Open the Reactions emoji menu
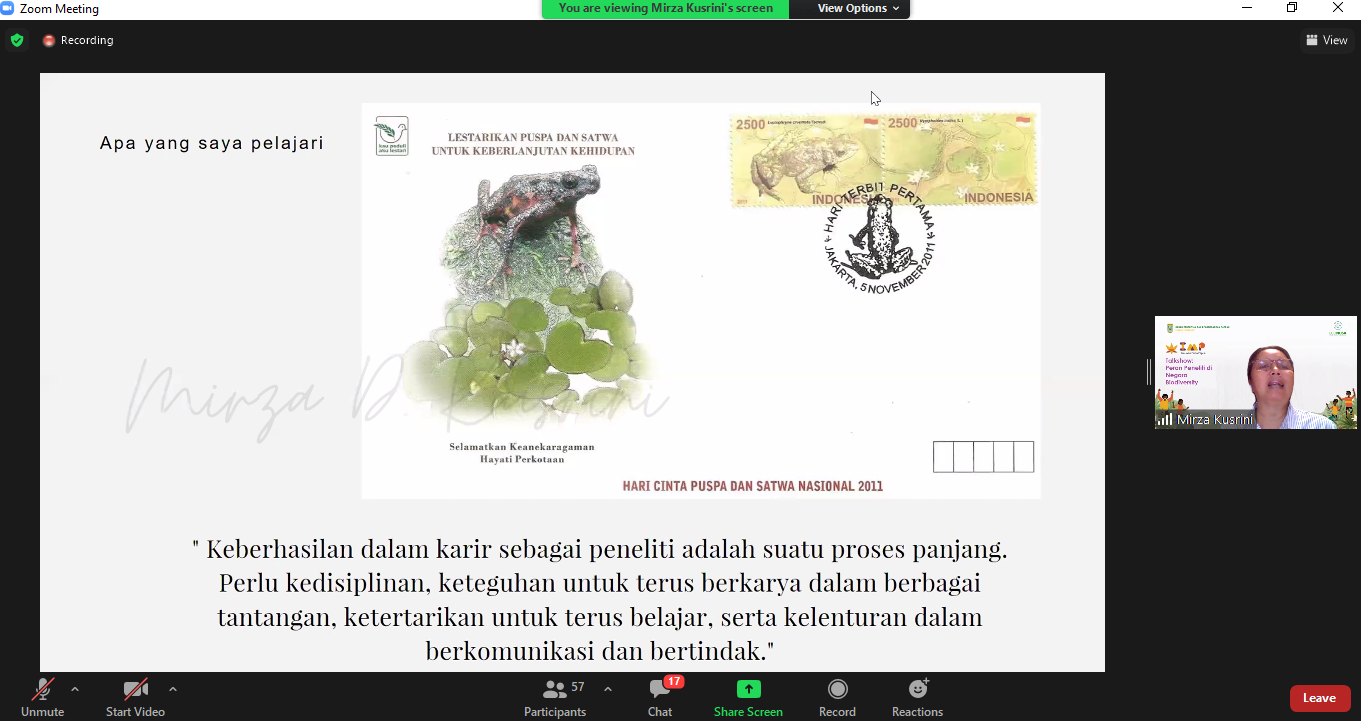The width and height of the screenshot is (1361, 721). pos(917,697)
